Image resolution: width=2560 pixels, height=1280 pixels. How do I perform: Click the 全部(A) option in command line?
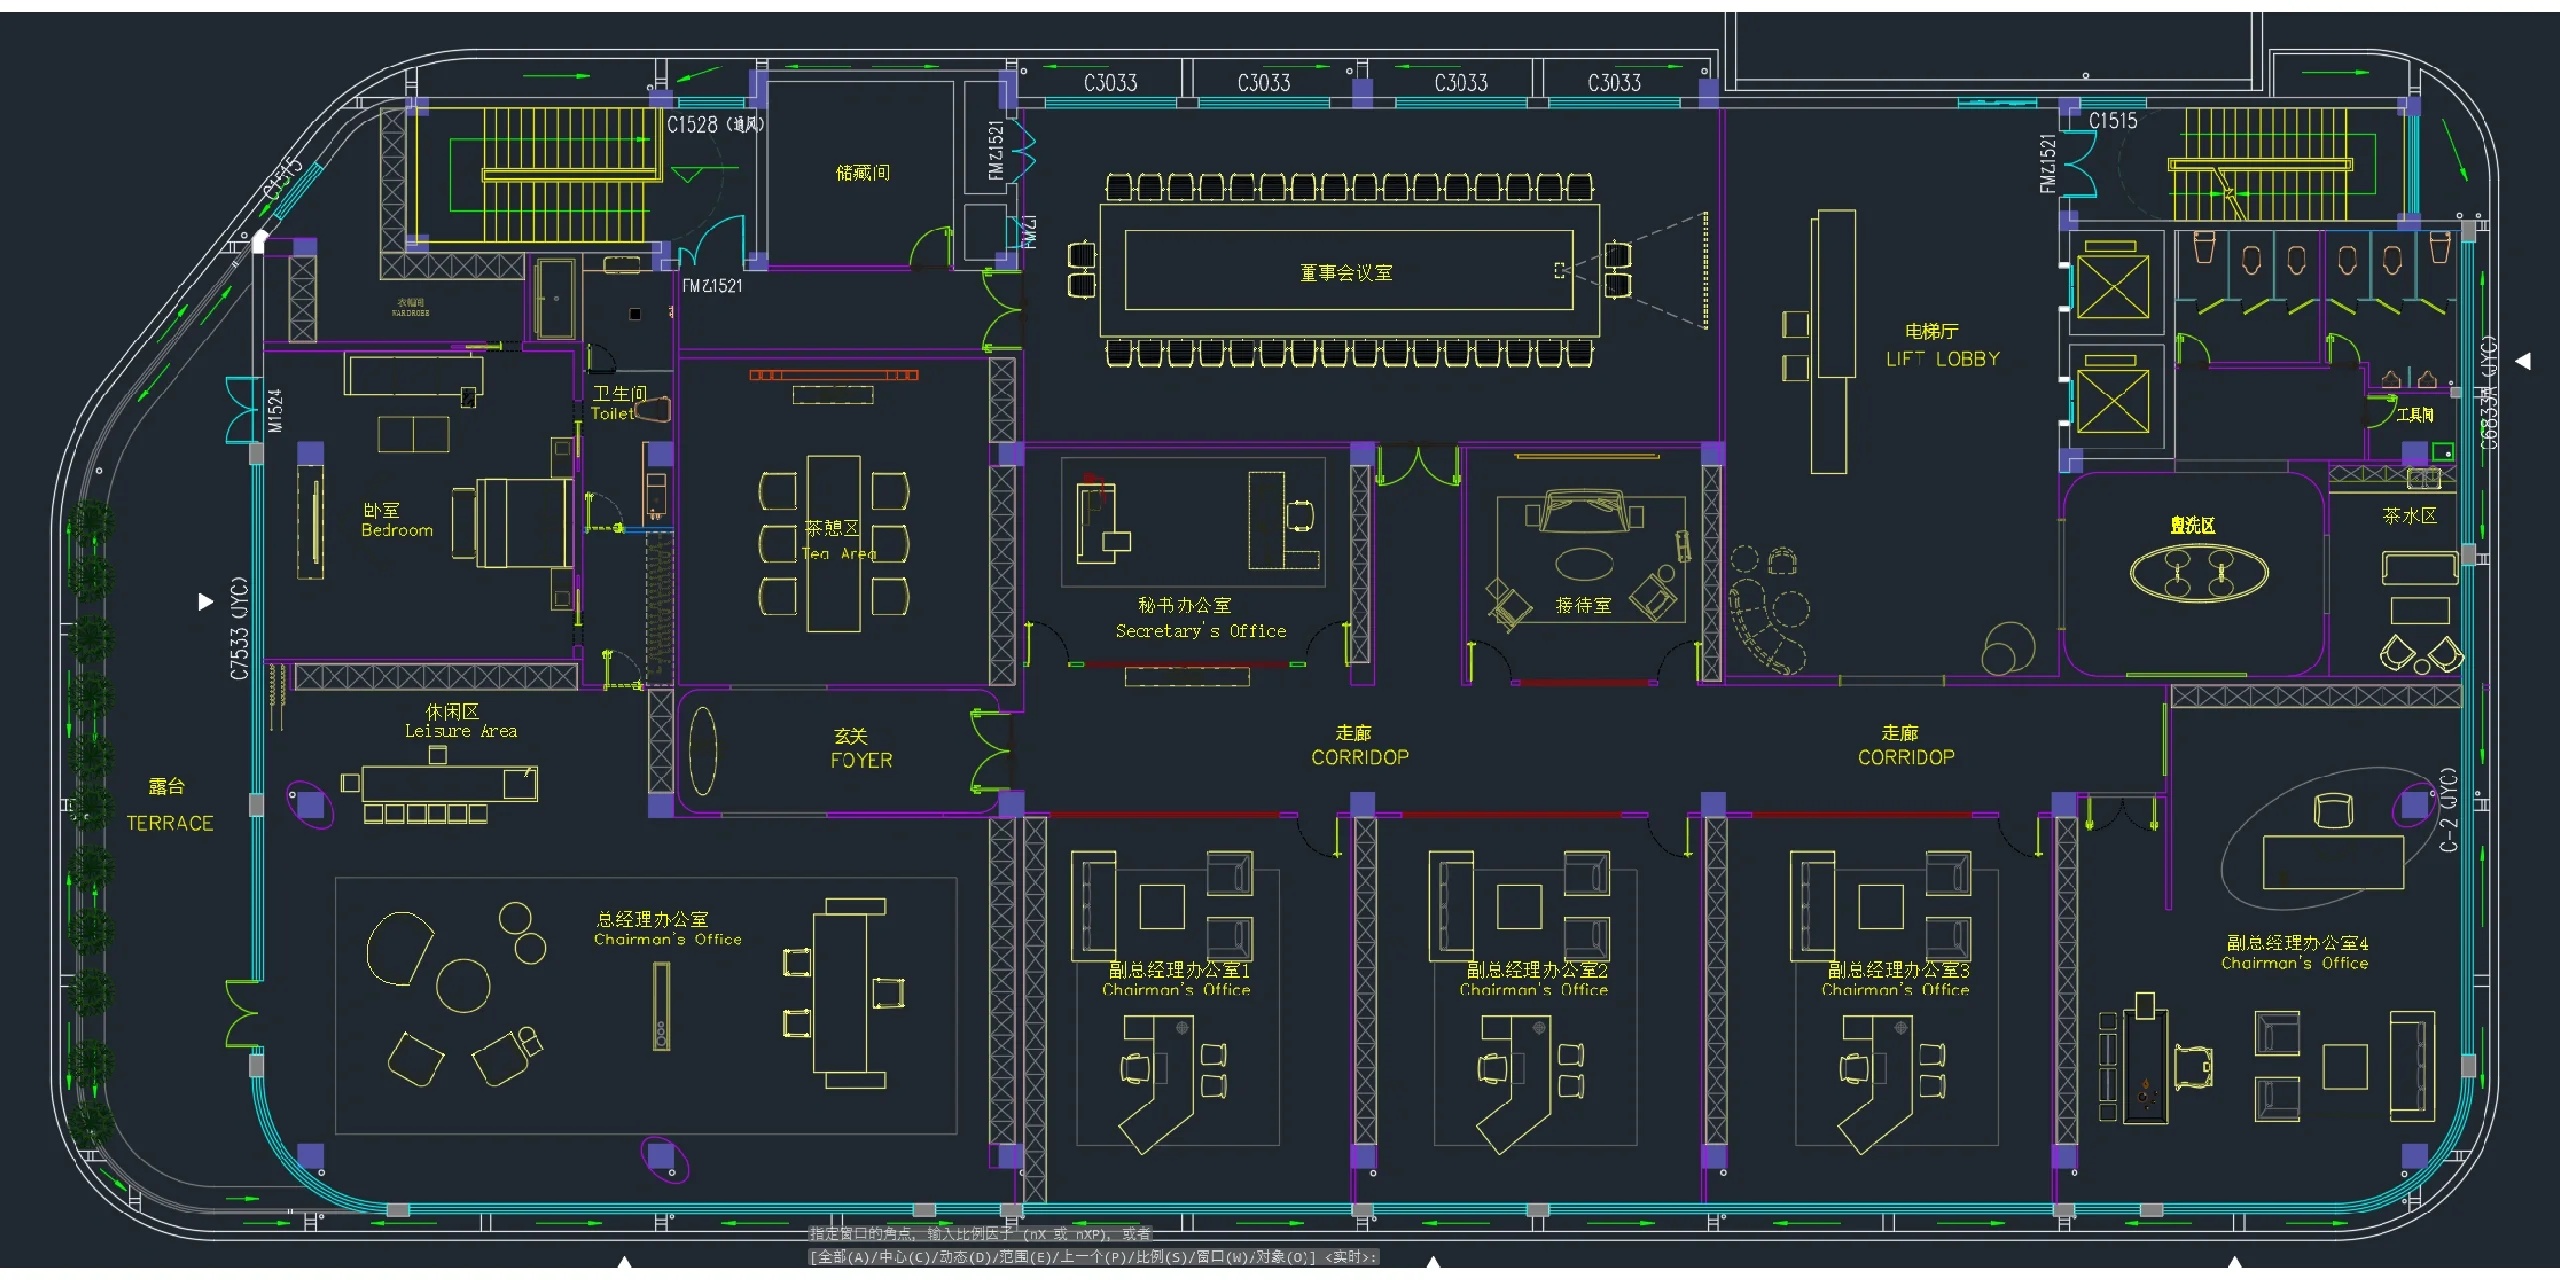tap(842, 1257)
